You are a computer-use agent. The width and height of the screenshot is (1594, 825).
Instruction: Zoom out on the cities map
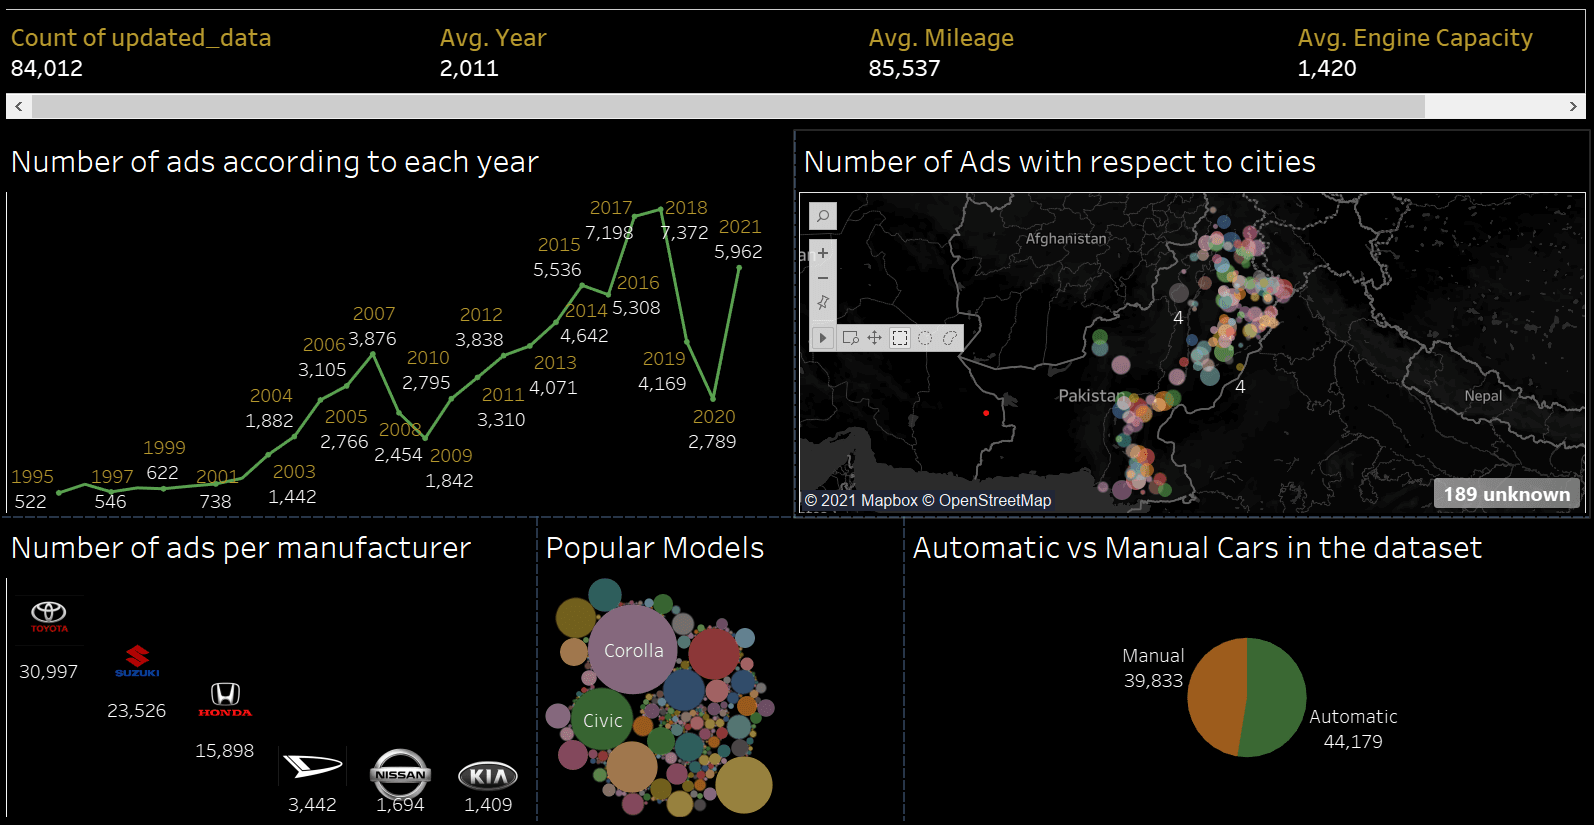pyautogui.click(x=823, y=278)
